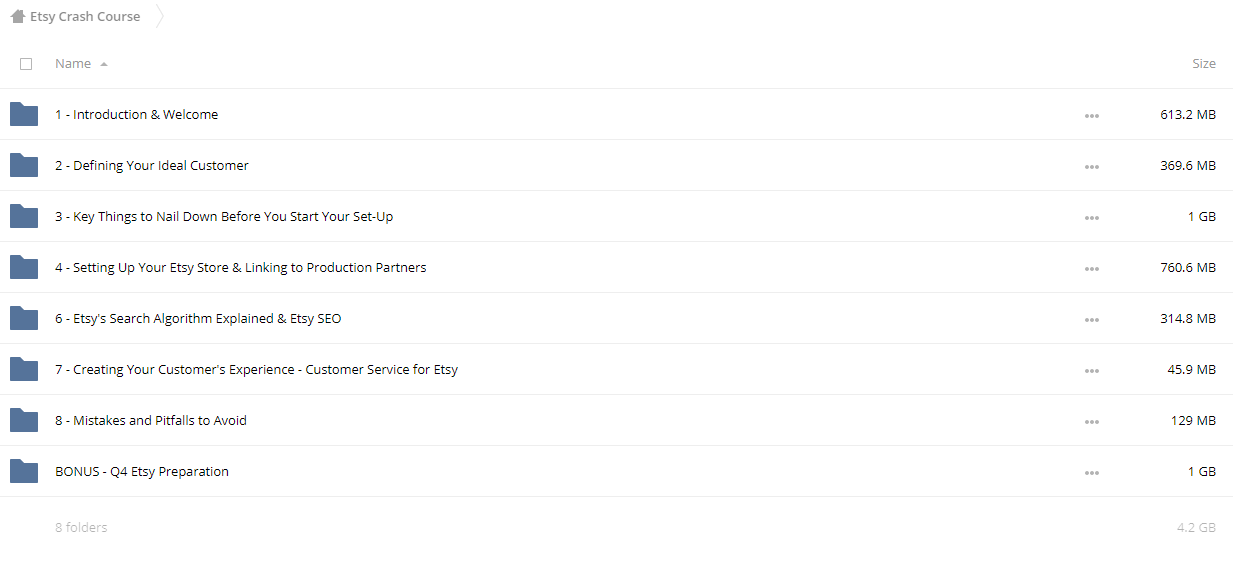This screenshot has height=565, width=1233.
Task: Open three-dot menu for Key Things to Nail Down
Action: point(1091,218)
